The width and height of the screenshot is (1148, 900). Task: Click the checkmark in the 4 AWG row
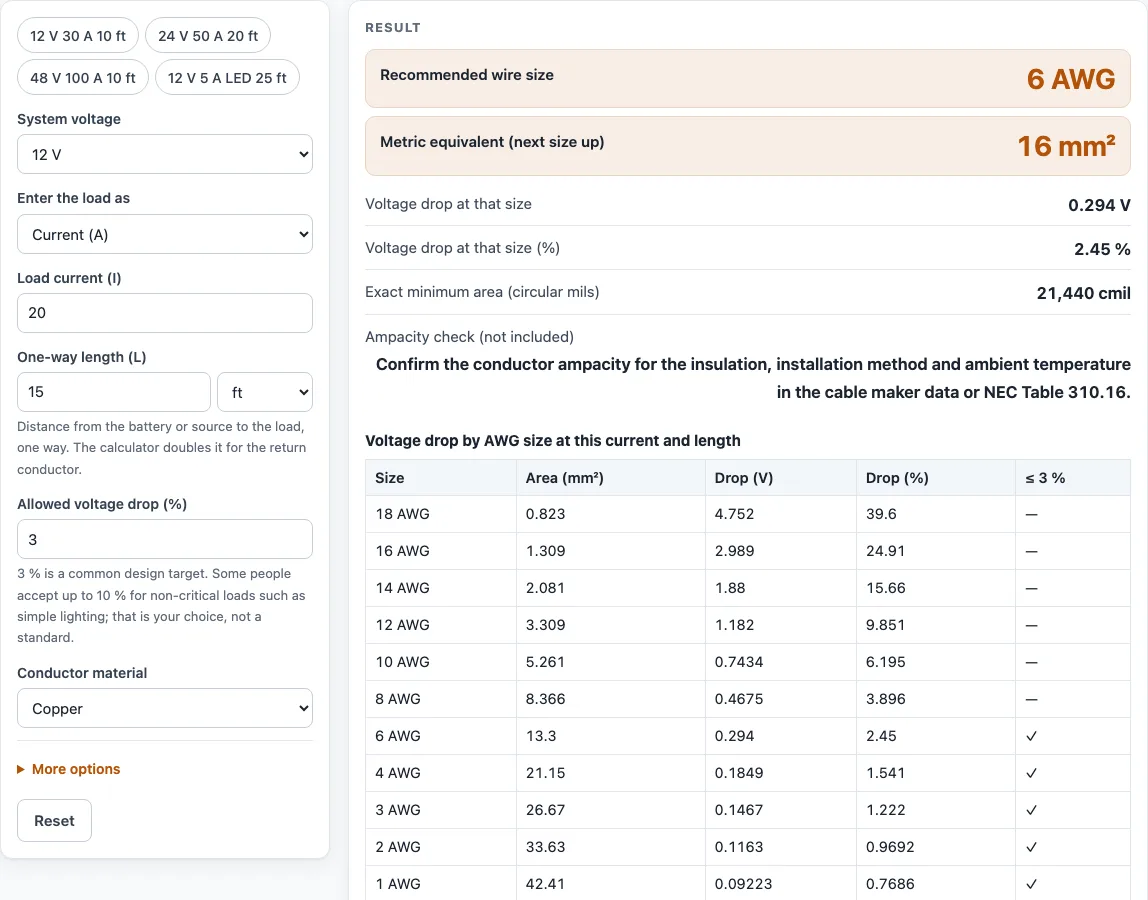pyautogui.click(x=1032, y=773)
